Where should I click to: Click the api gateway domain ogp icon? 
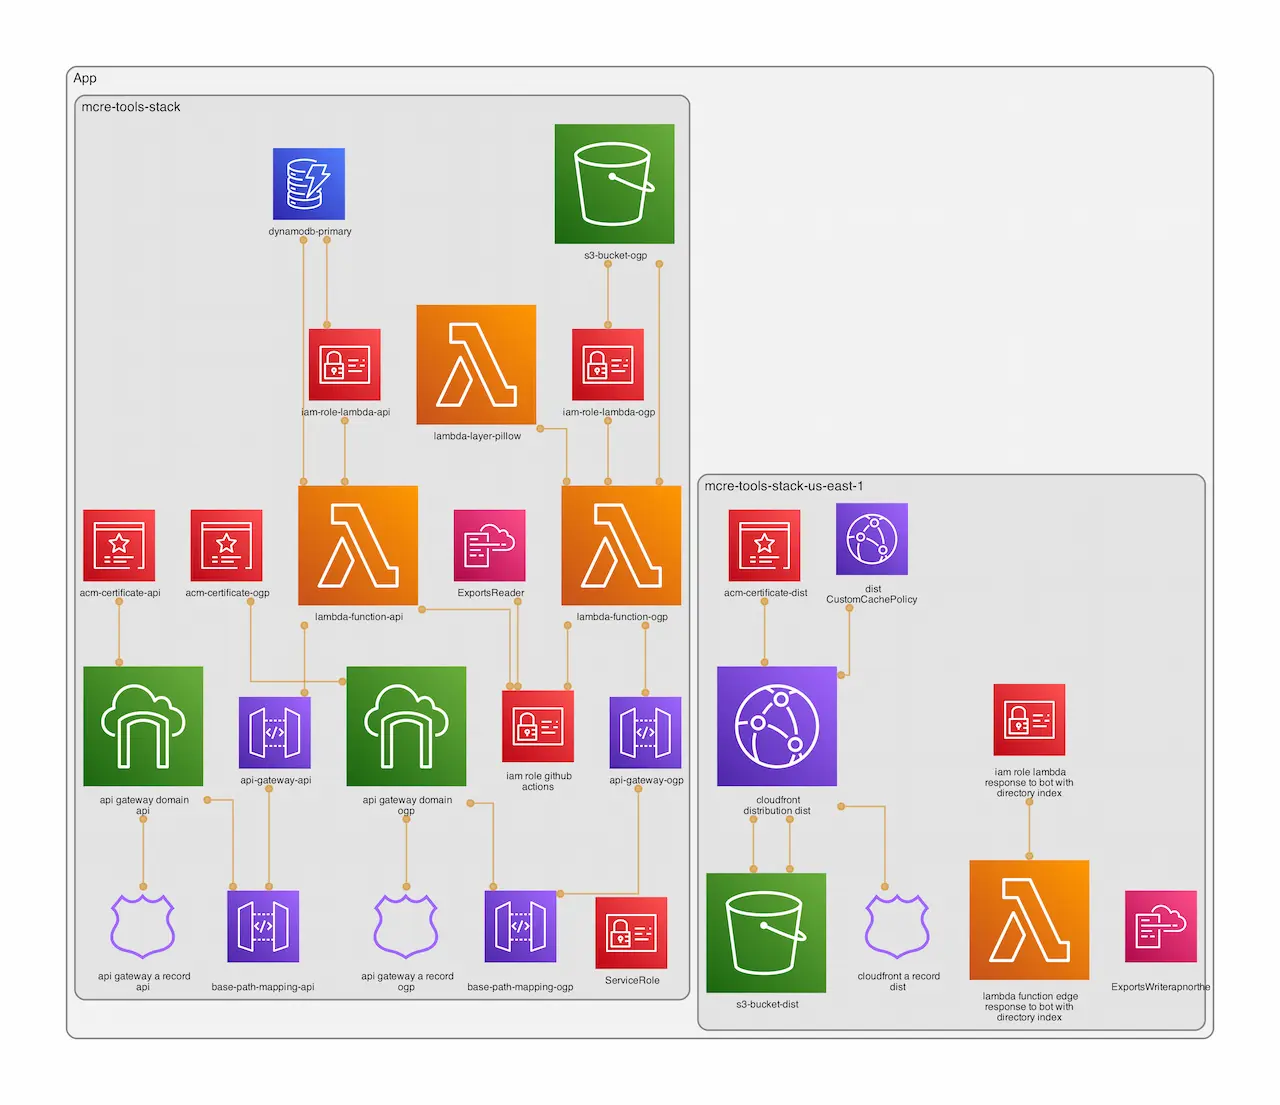click(406, 726)
